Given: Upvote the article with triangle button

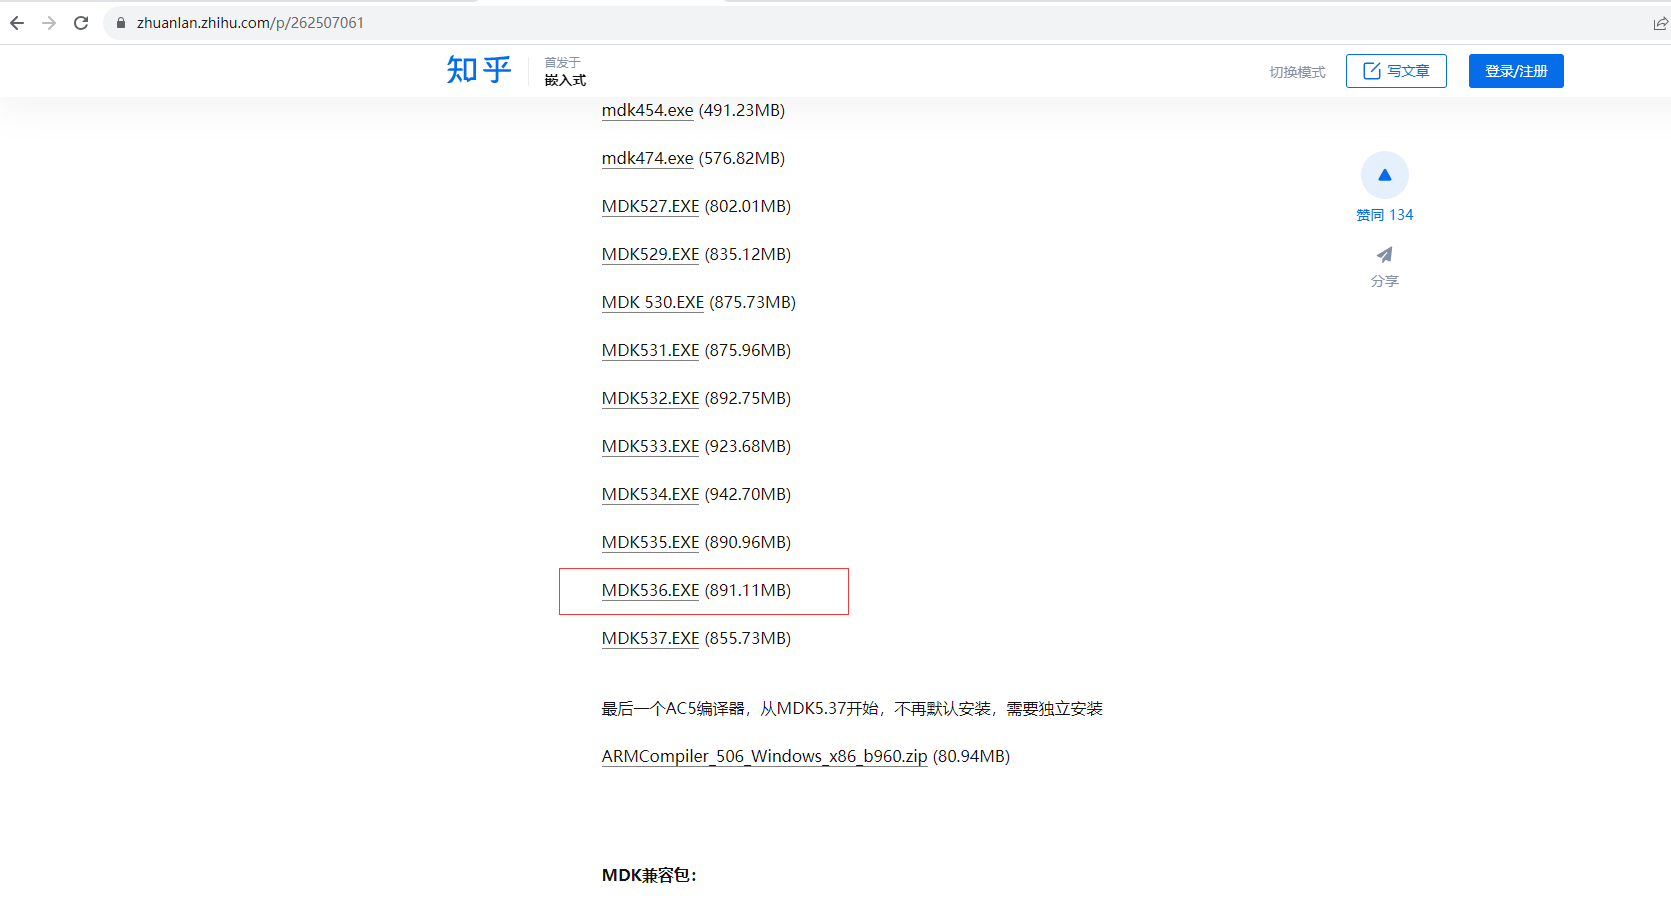Looking at the screenshot, I should pos(1385,175).
